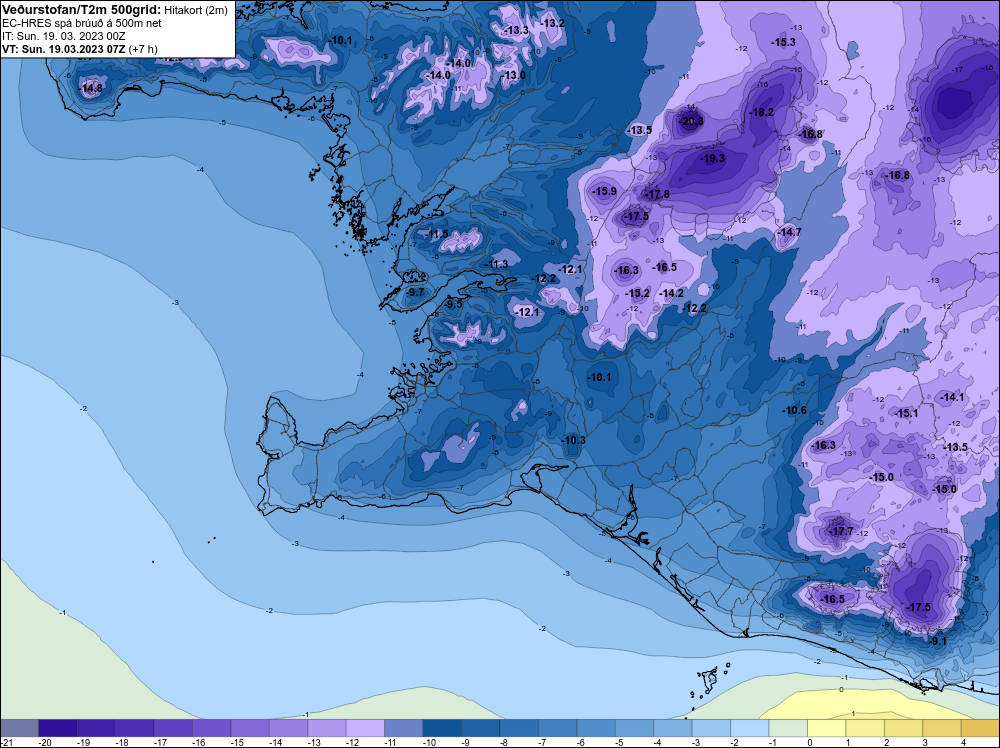Click the legend number 4
Viewport: 1000px width, 748px height.
(964, 743)
